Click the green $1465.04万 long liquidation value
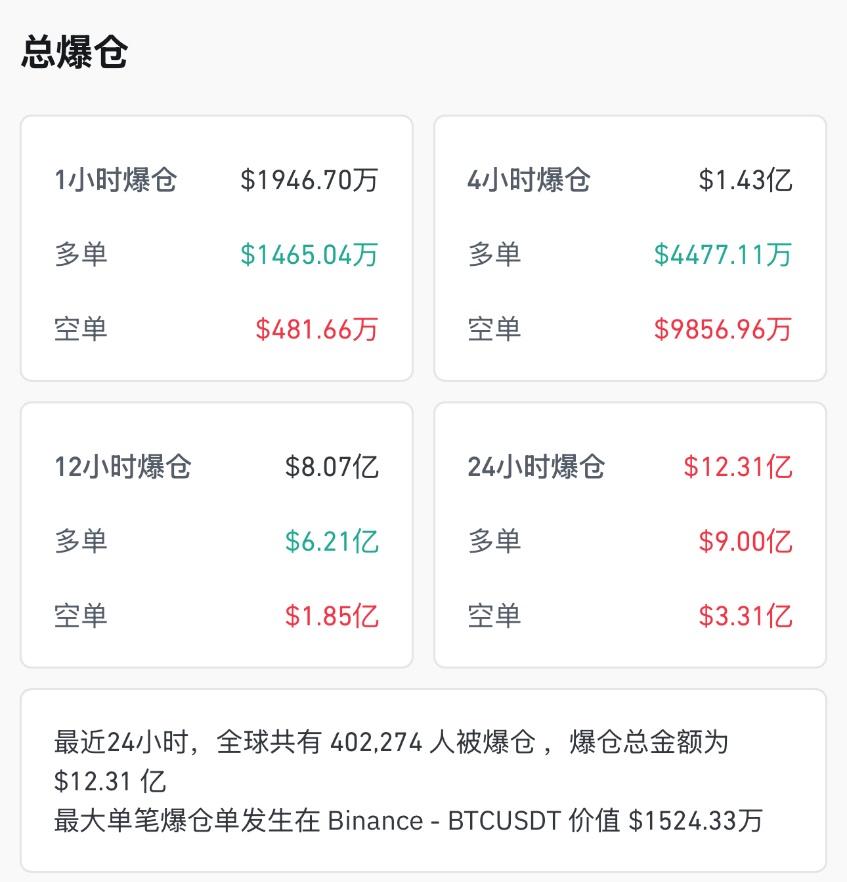This screenshot has width=847, height=882. [309, 254]
